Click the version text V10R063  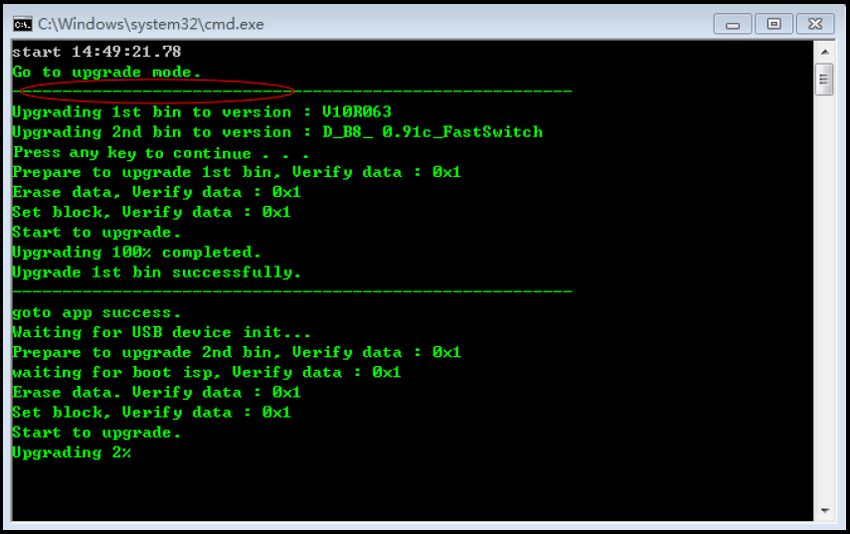(x=356, y=112)
